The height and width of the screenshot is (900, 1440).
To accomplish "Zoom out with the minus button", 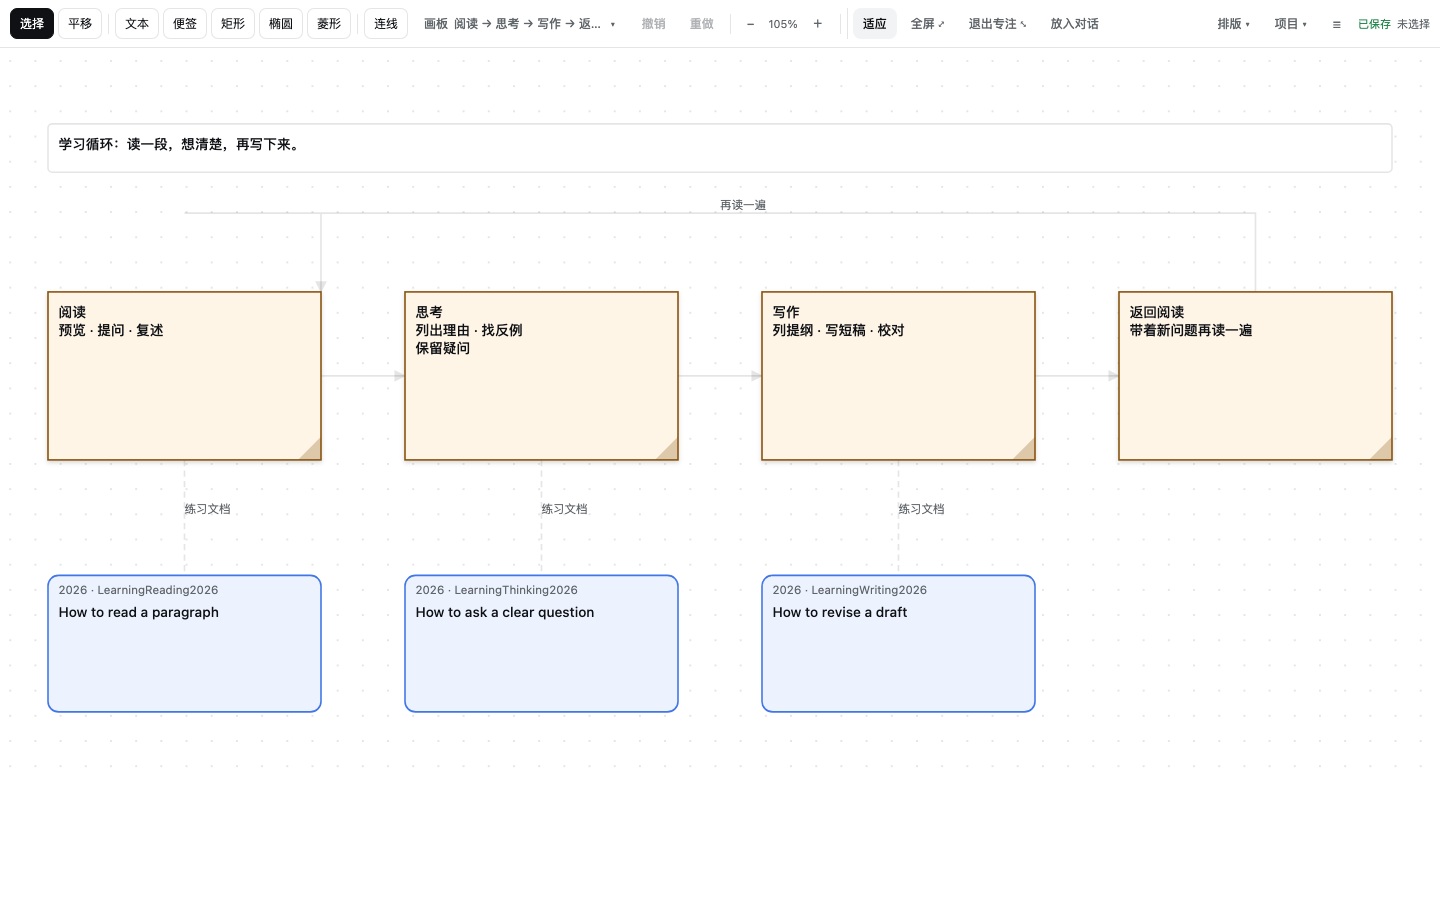I will pos(750,24).
